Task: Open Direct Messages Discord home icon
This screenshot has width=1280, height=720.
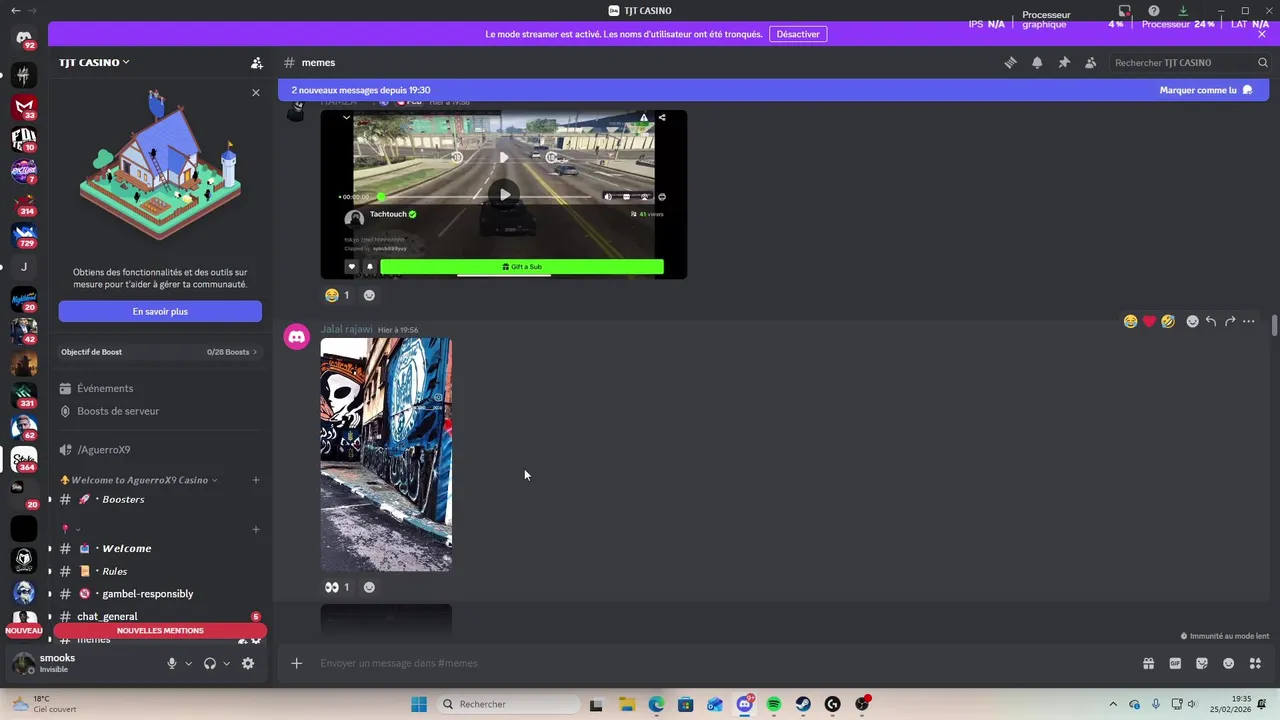Action: click(24, 39)
